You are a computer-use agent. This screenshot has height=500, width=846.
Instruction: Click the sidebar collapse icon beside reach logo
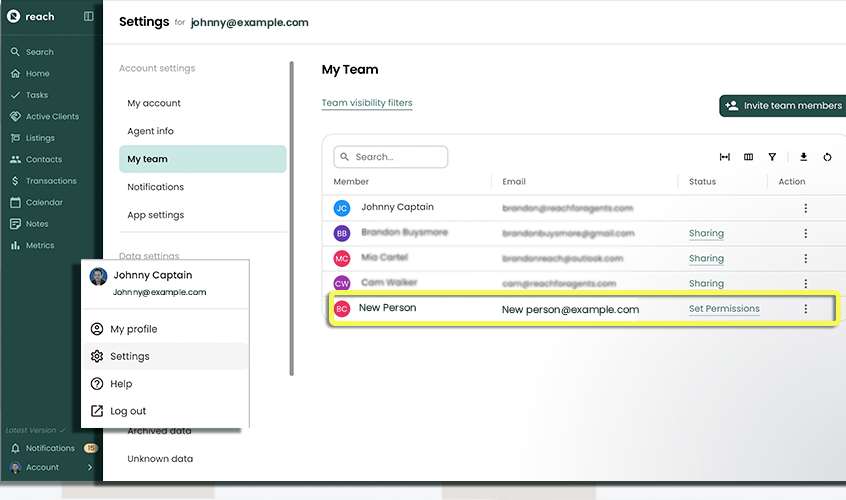[x=88, y=16]
